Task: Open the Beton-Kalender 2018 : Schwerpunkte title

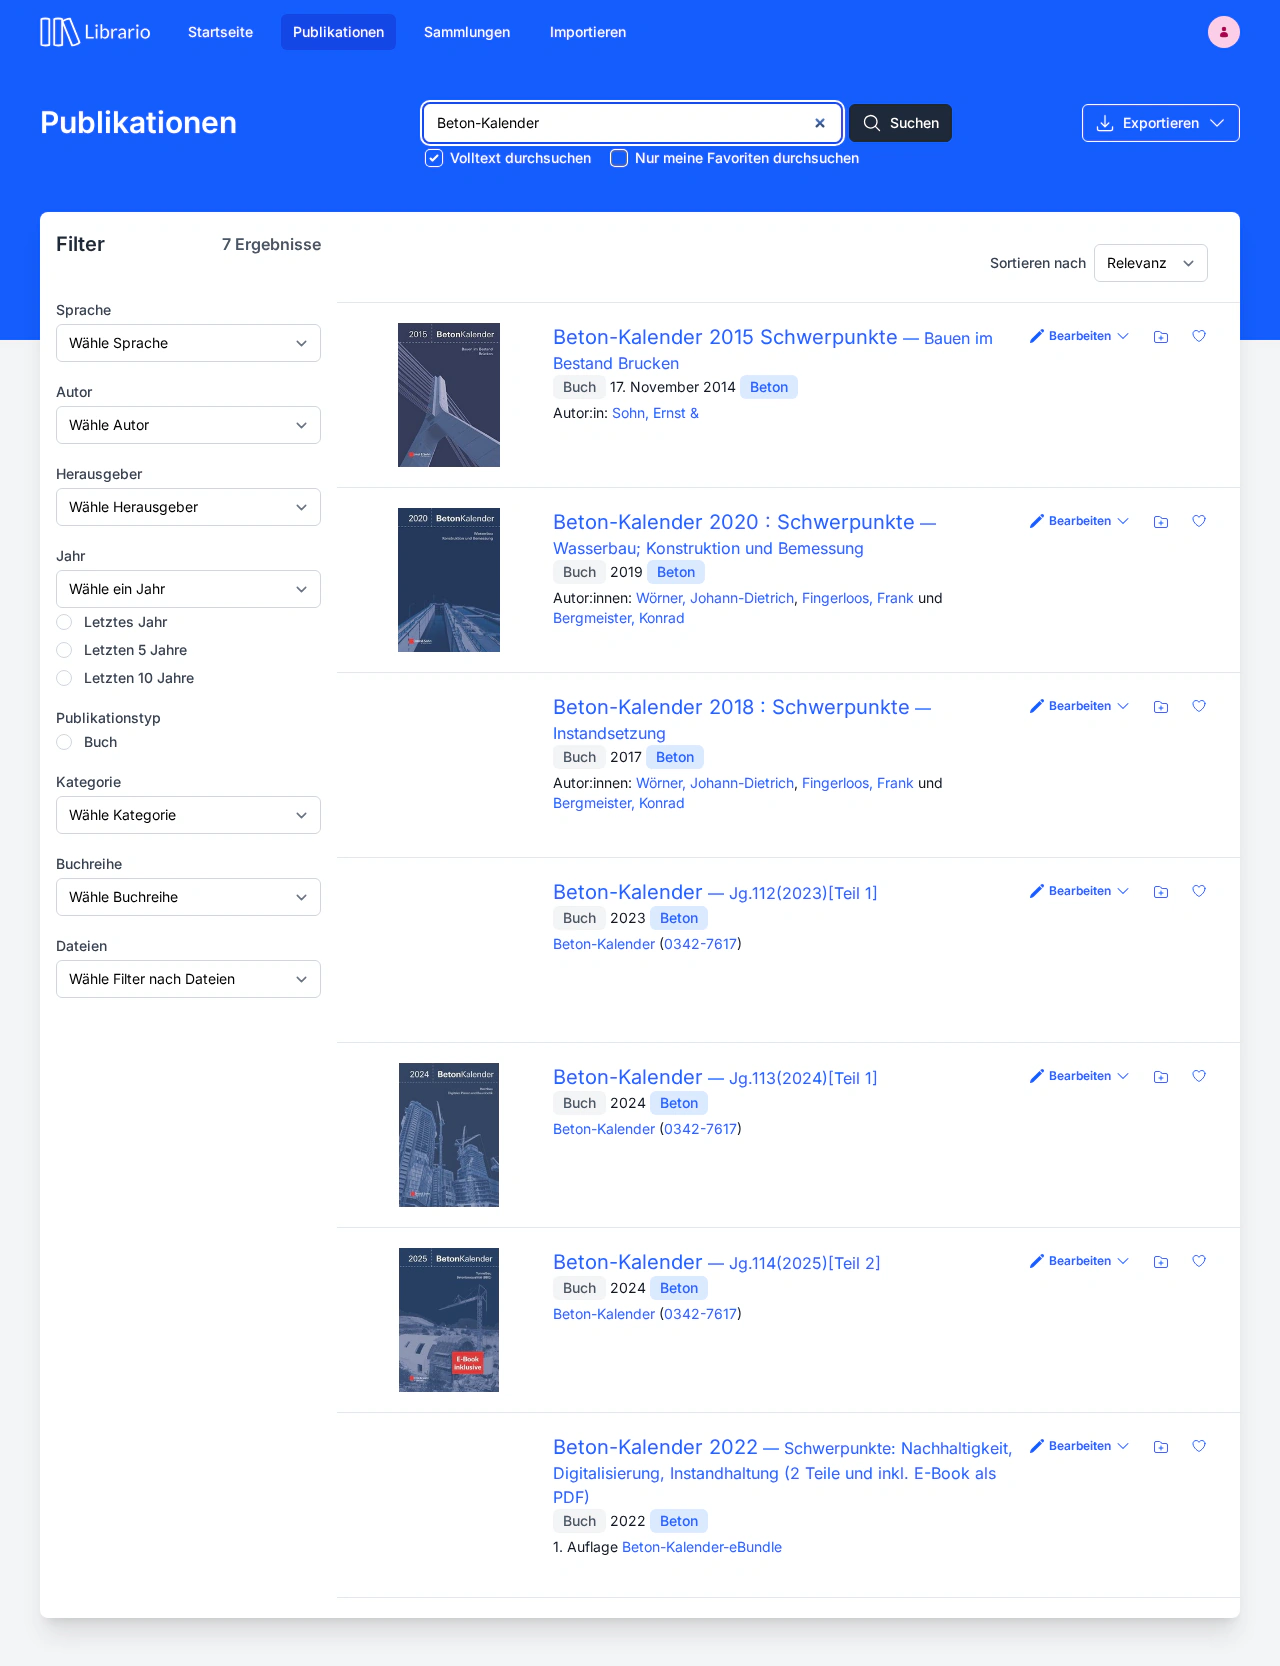Action: click(x=731, y=707)
